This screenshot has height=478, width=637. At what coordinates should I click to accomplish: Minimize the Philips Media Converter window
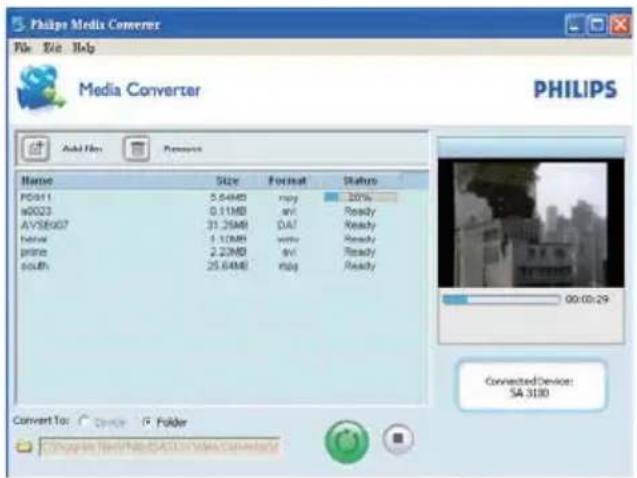(574, 25)
